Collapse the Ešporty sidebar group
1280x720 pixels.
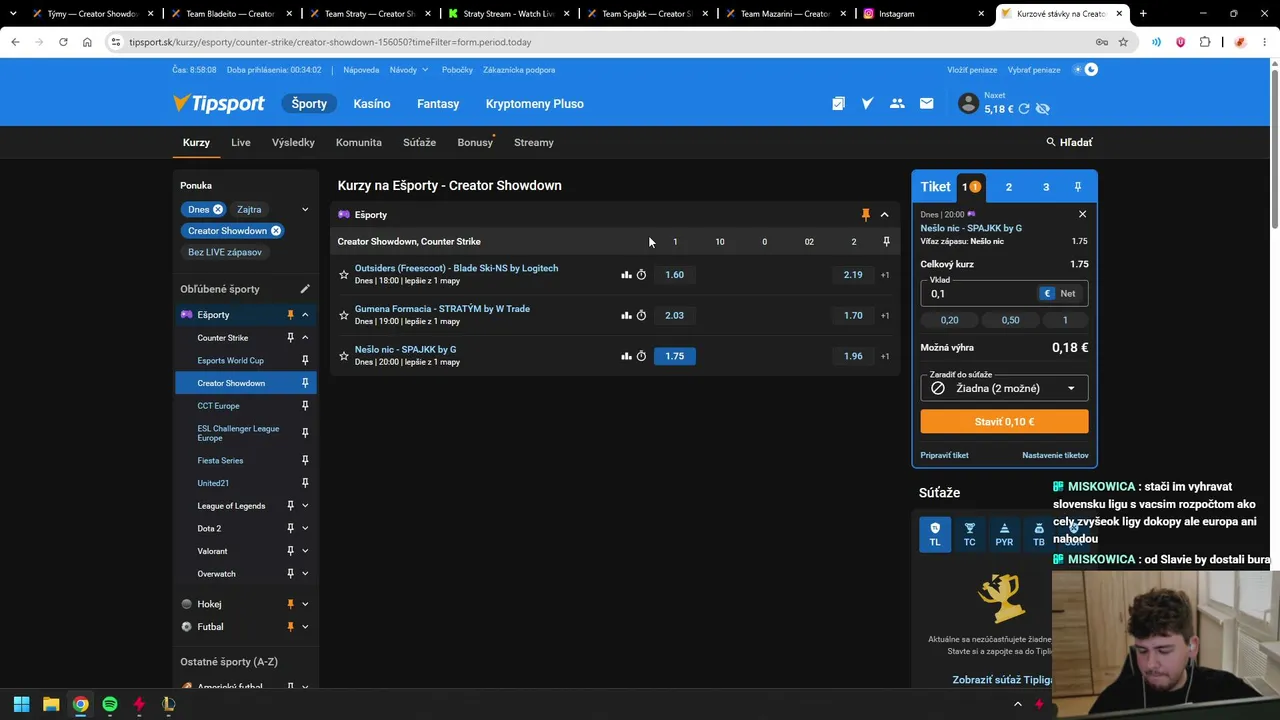click(x=305, y=315)
